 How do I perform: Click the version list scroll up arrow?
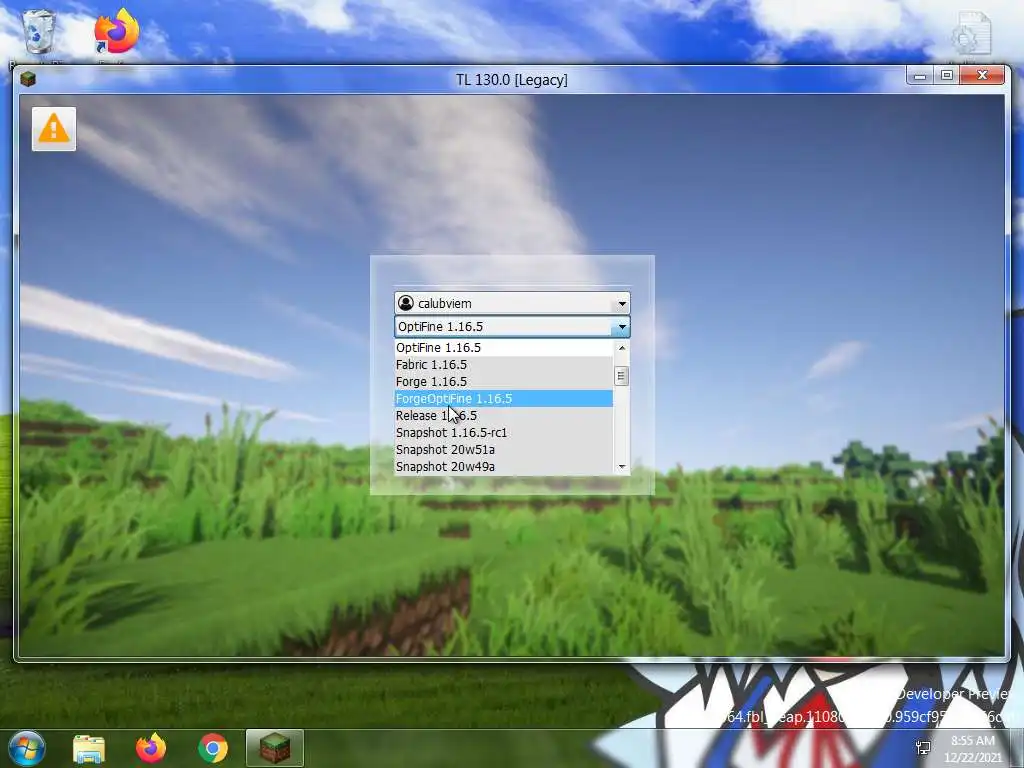622,348
